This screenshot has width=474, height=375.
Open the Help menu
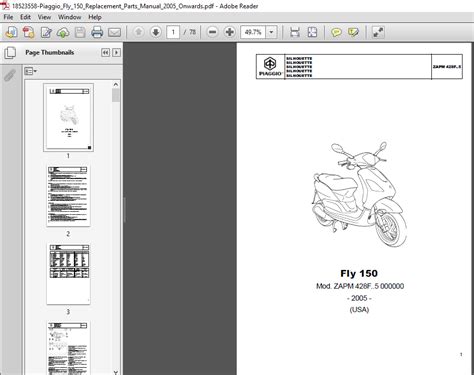click(95, 17)
